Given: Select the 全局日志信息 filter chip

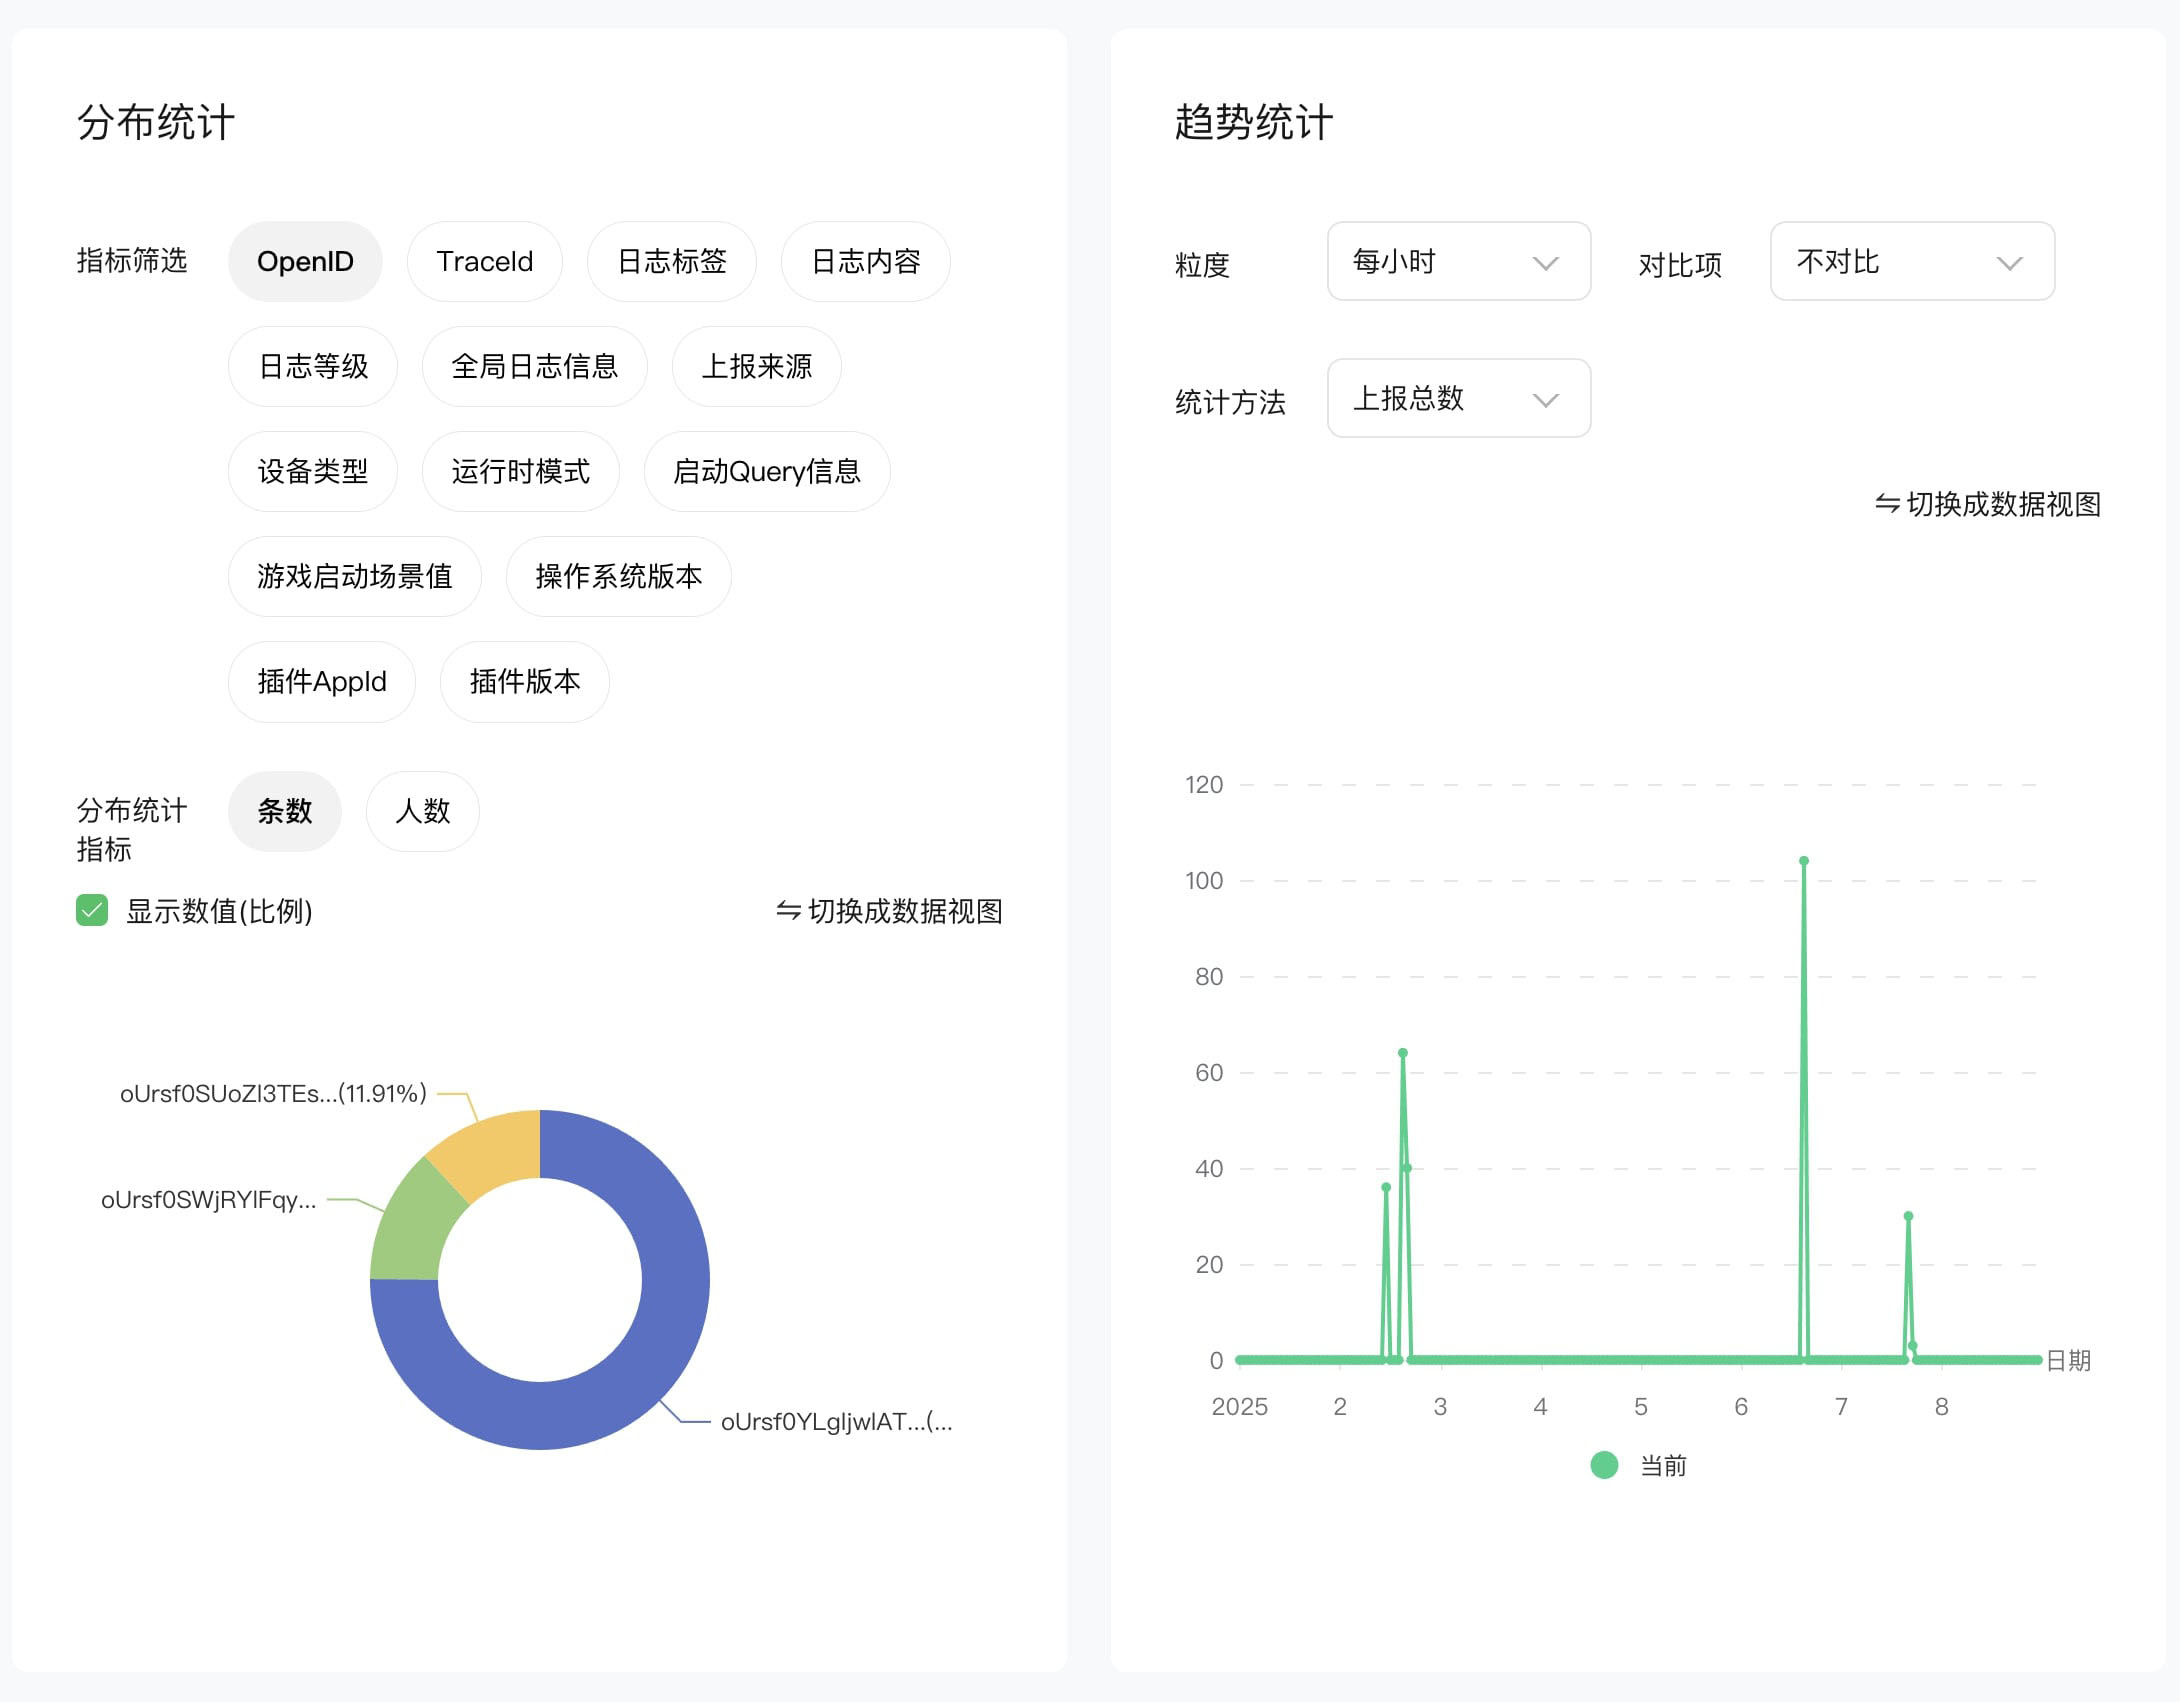Looking at the screenshot, I should tap(535, 367).
